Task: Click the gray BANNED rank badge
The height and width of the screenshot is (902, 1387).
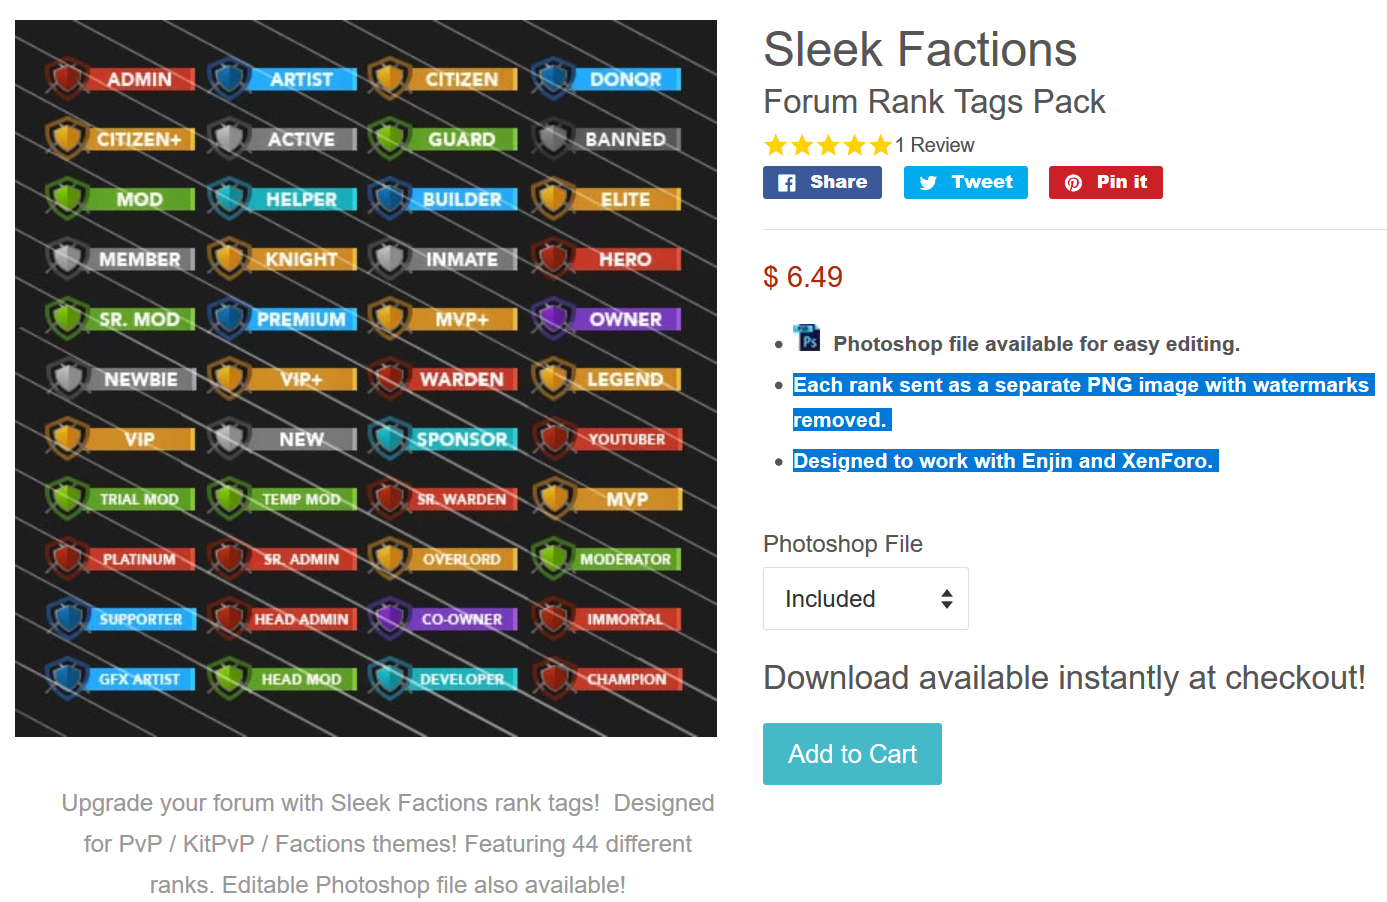Action: [606, 139]
